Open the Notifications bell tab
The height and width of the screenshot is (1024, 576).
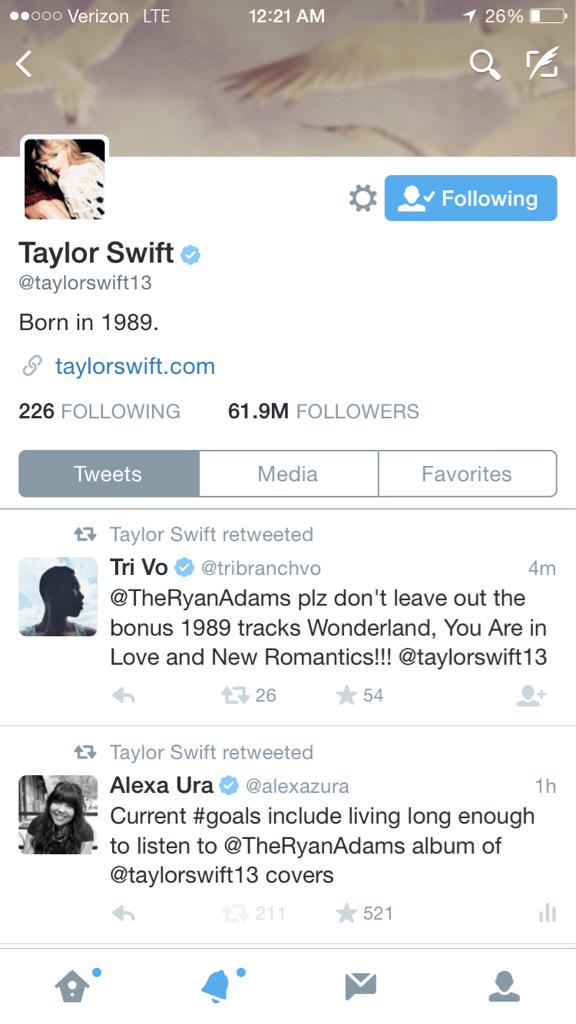pos(217,985)
